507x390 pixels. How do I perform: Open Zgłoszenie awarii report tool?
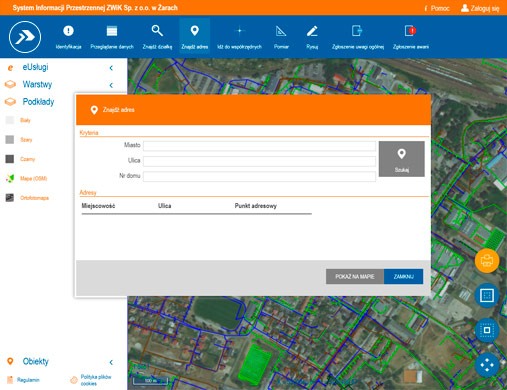(x=410, y=37)
